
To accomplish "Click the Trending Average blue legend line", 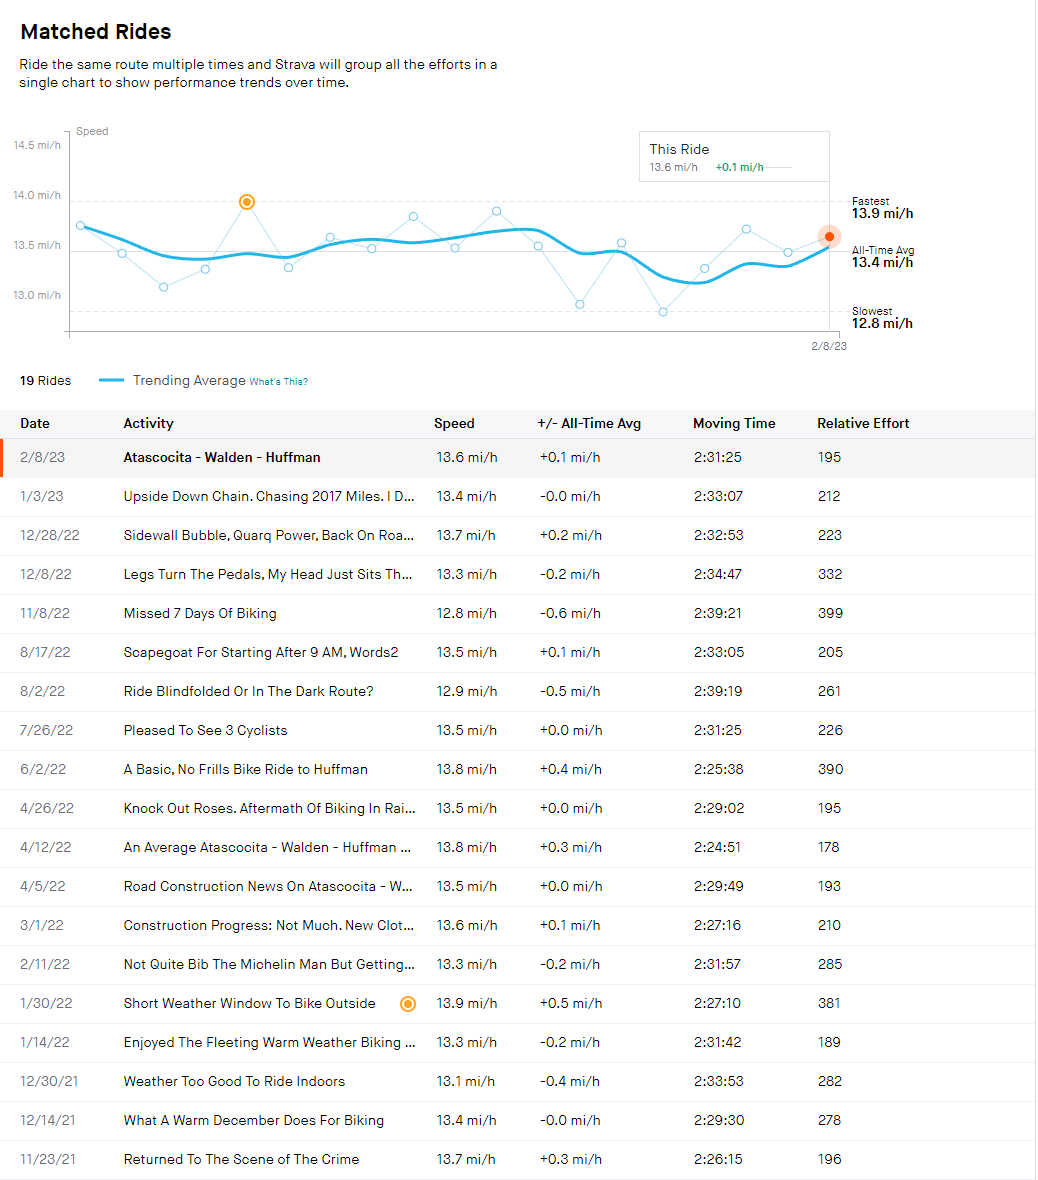I will coord(112,381).
